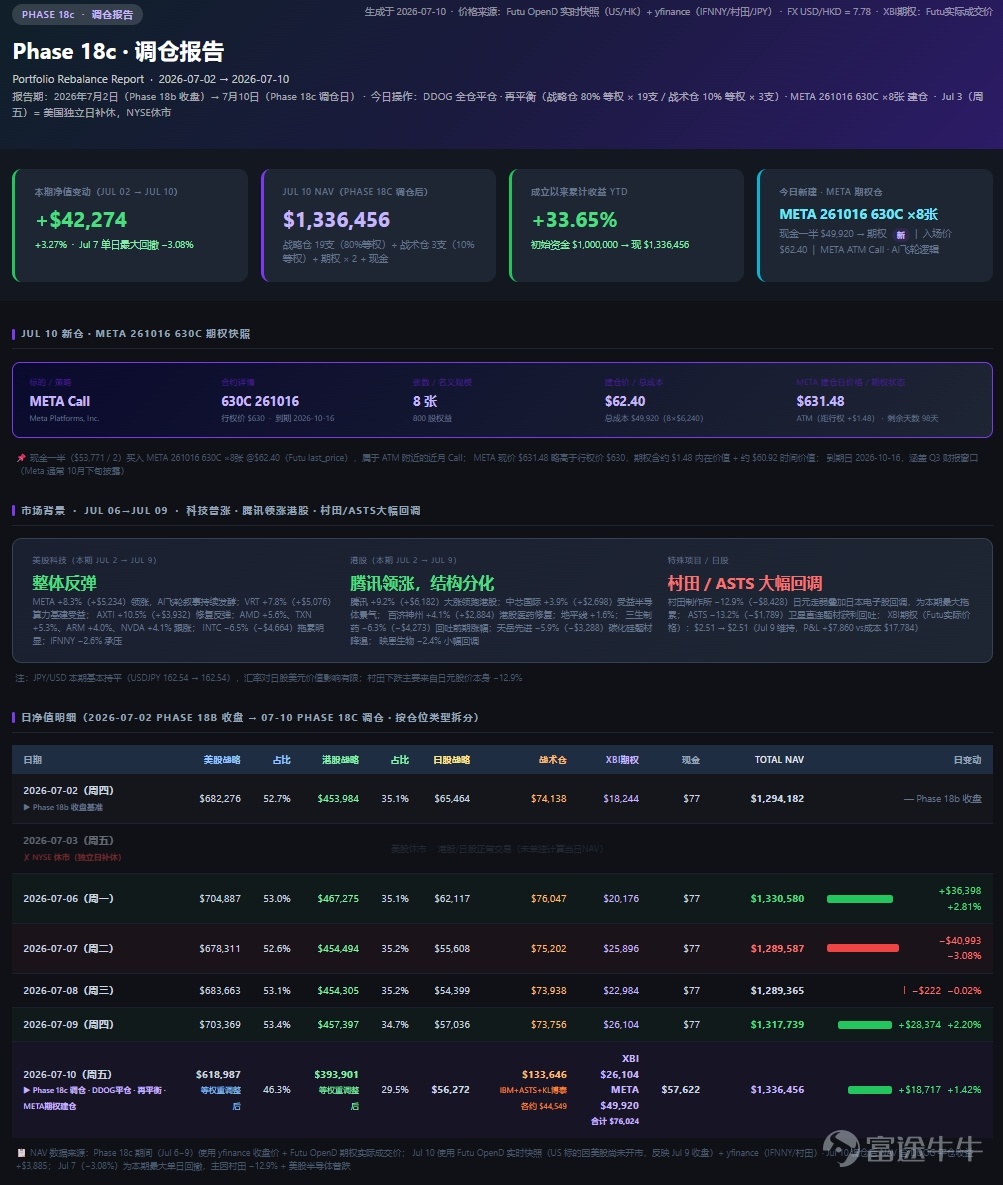The height and width of the screenshot is (1185, 1003).
Task: Click the 日变动 column header
Action: pos(967,760)
